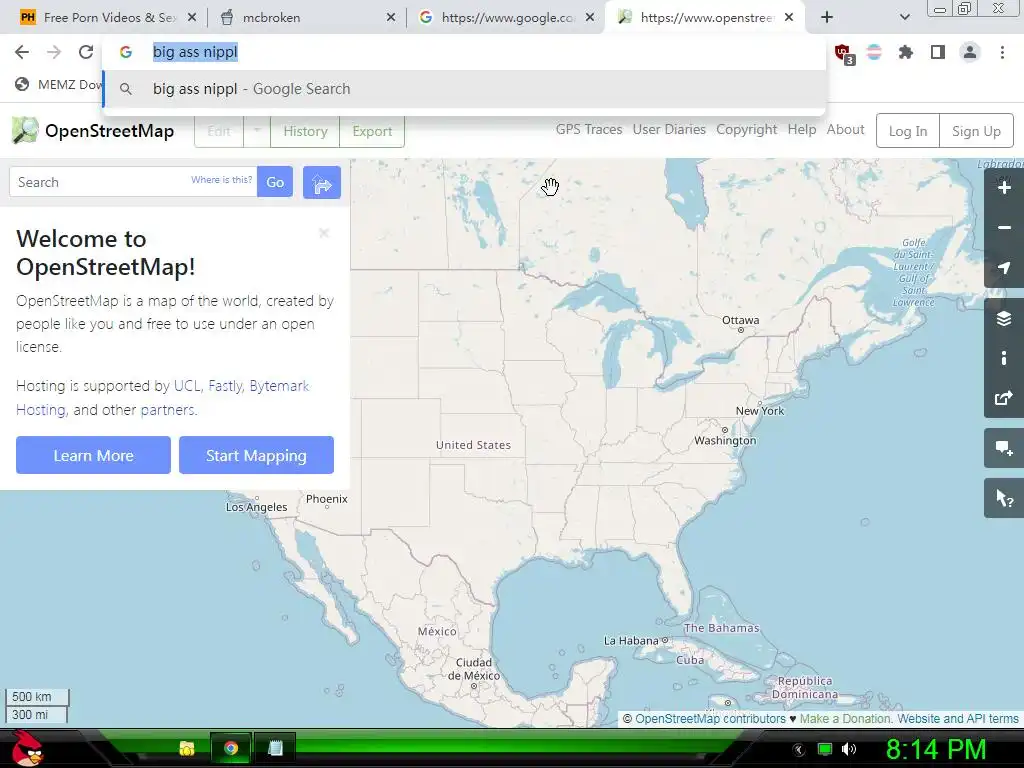Open User Diaries page
Image resolution: width=1024 pixels, height=768 pixels.
point(669,129)
